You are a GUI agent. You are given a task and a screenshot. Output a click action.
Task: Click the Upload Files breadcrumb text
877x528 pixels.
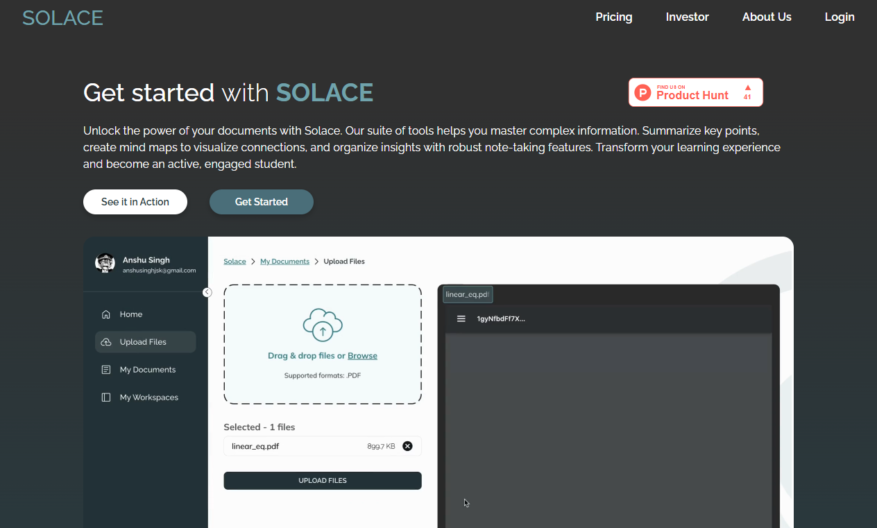tap(344, 261)
